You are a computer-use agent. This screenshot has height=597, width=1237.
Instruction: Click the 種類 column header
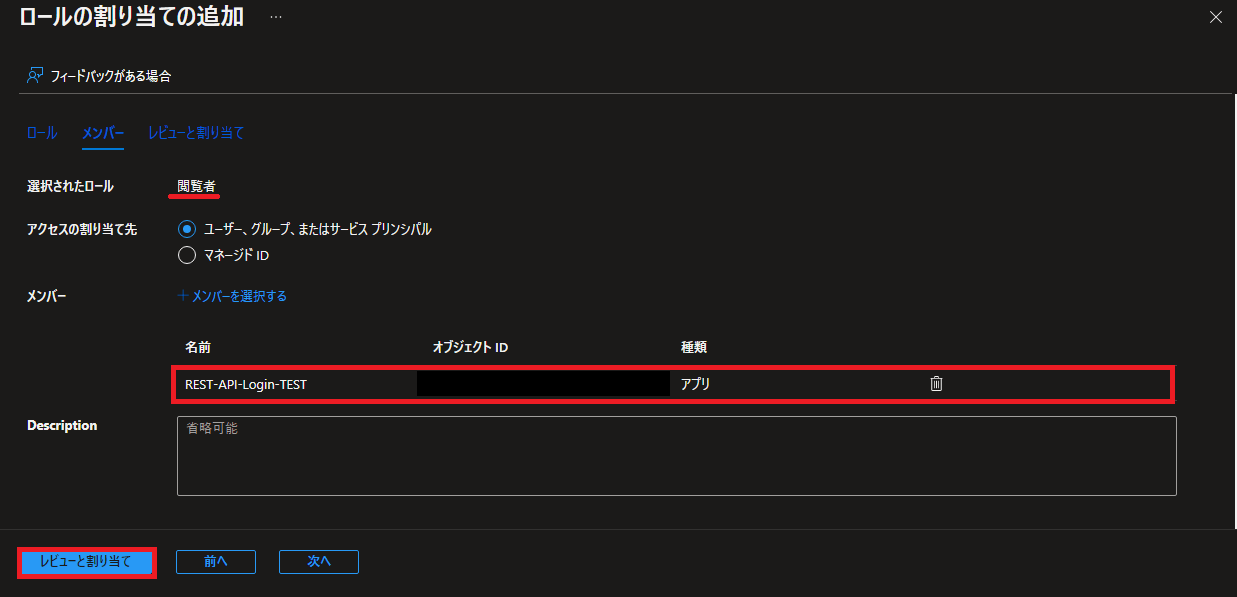(x=694, y=347)
